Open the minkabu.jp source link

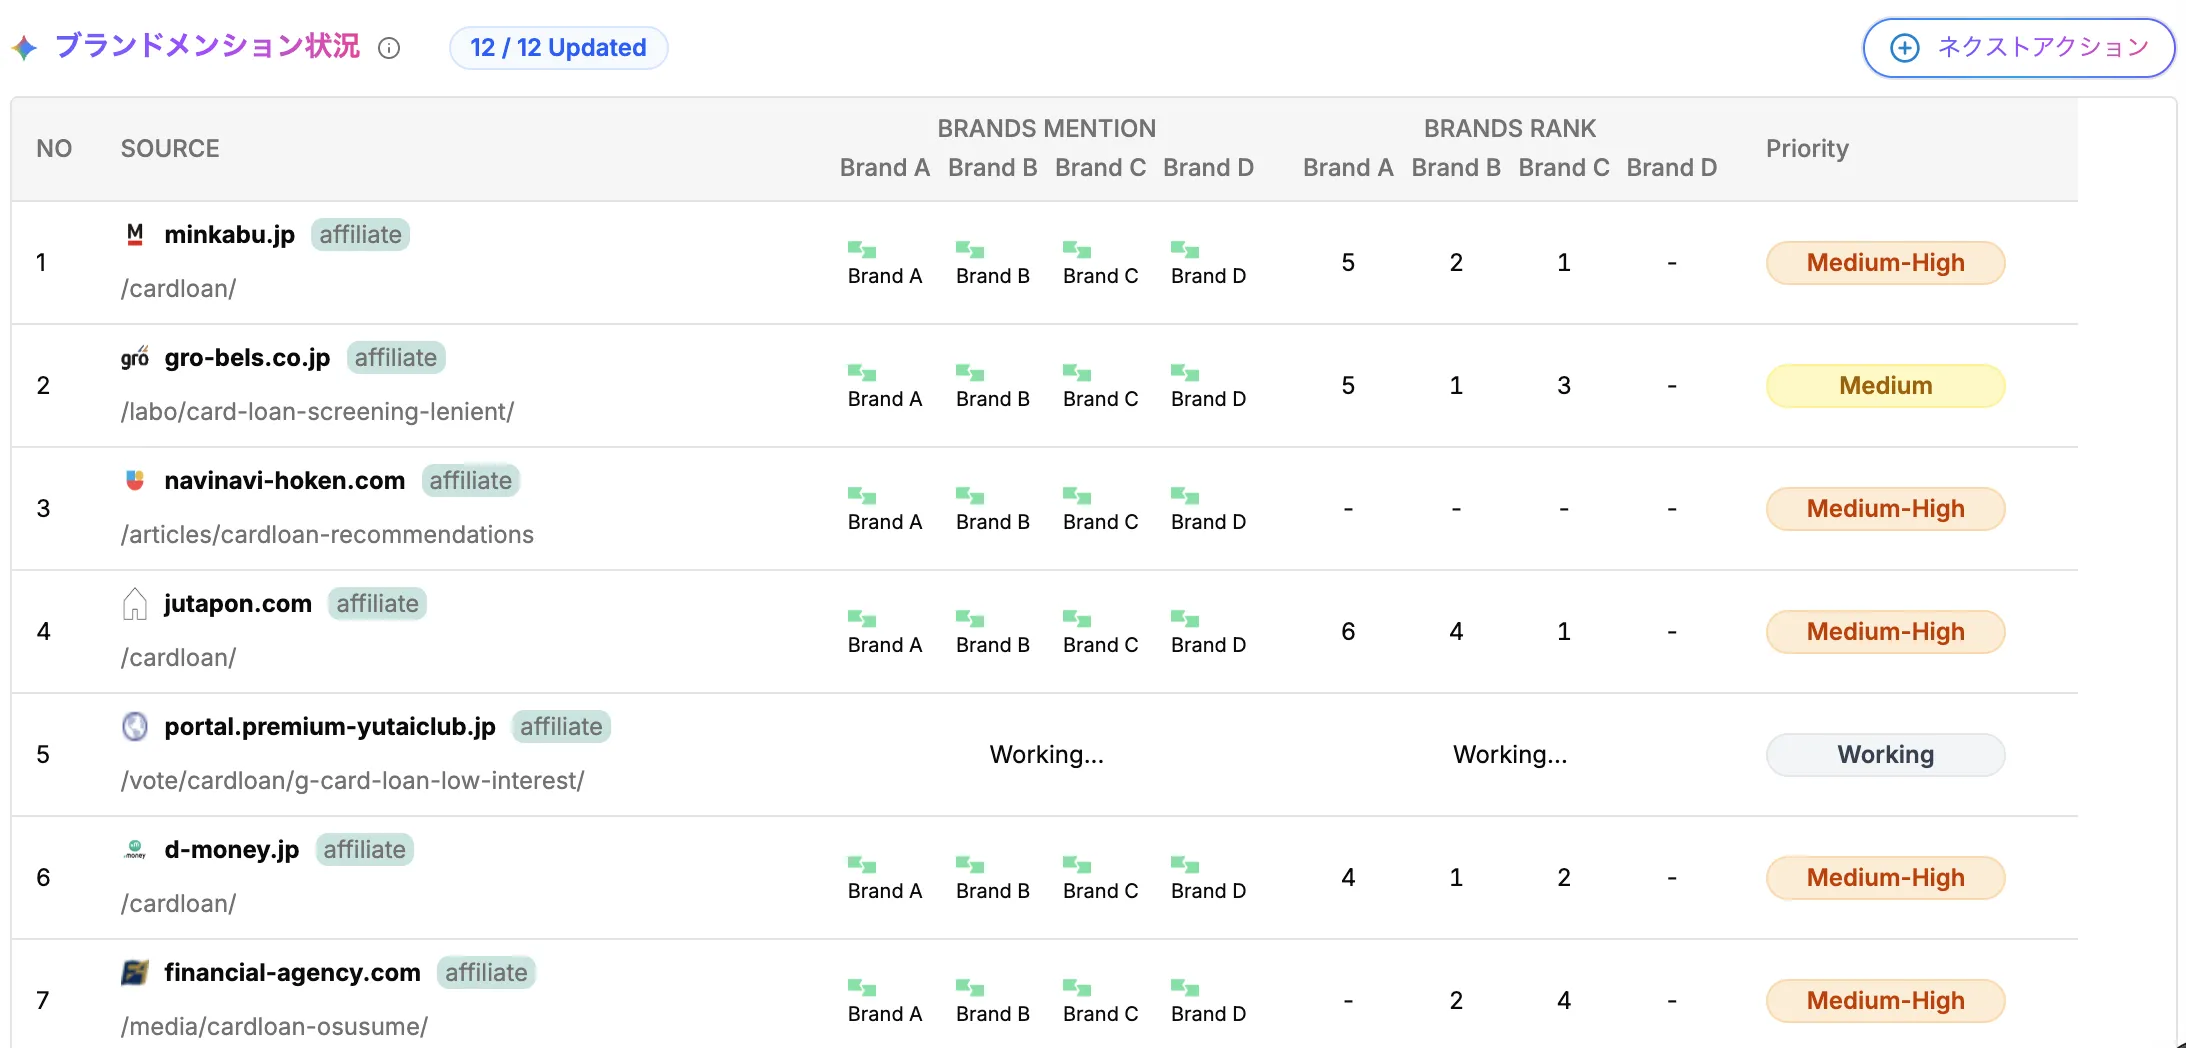(x=229, y=235)
